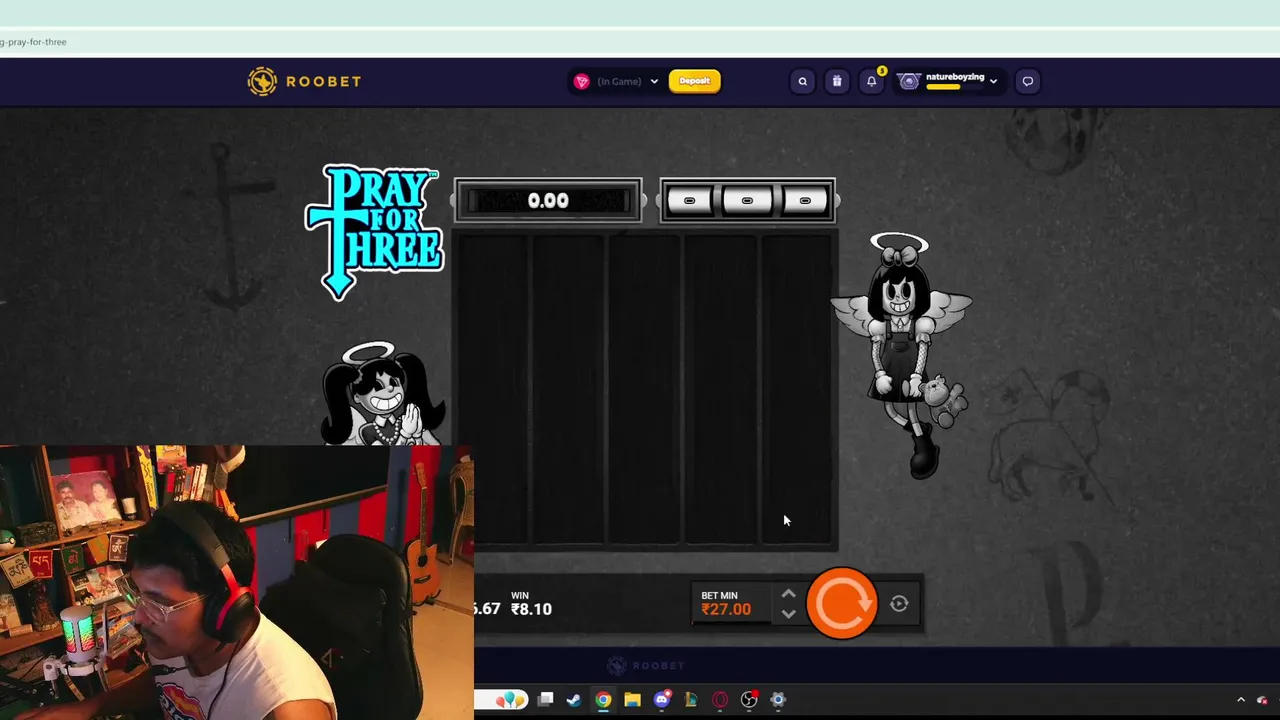This screenshot has height=720, width=1280.
Task: Decrease bet with the down arrow
Action: [x=788, y=613]
